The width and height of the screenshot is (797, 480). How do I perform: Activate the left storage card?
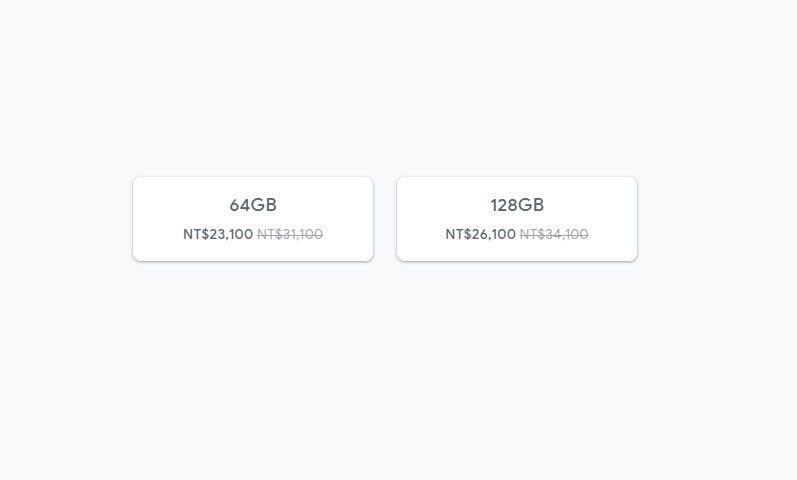[253, 219]
